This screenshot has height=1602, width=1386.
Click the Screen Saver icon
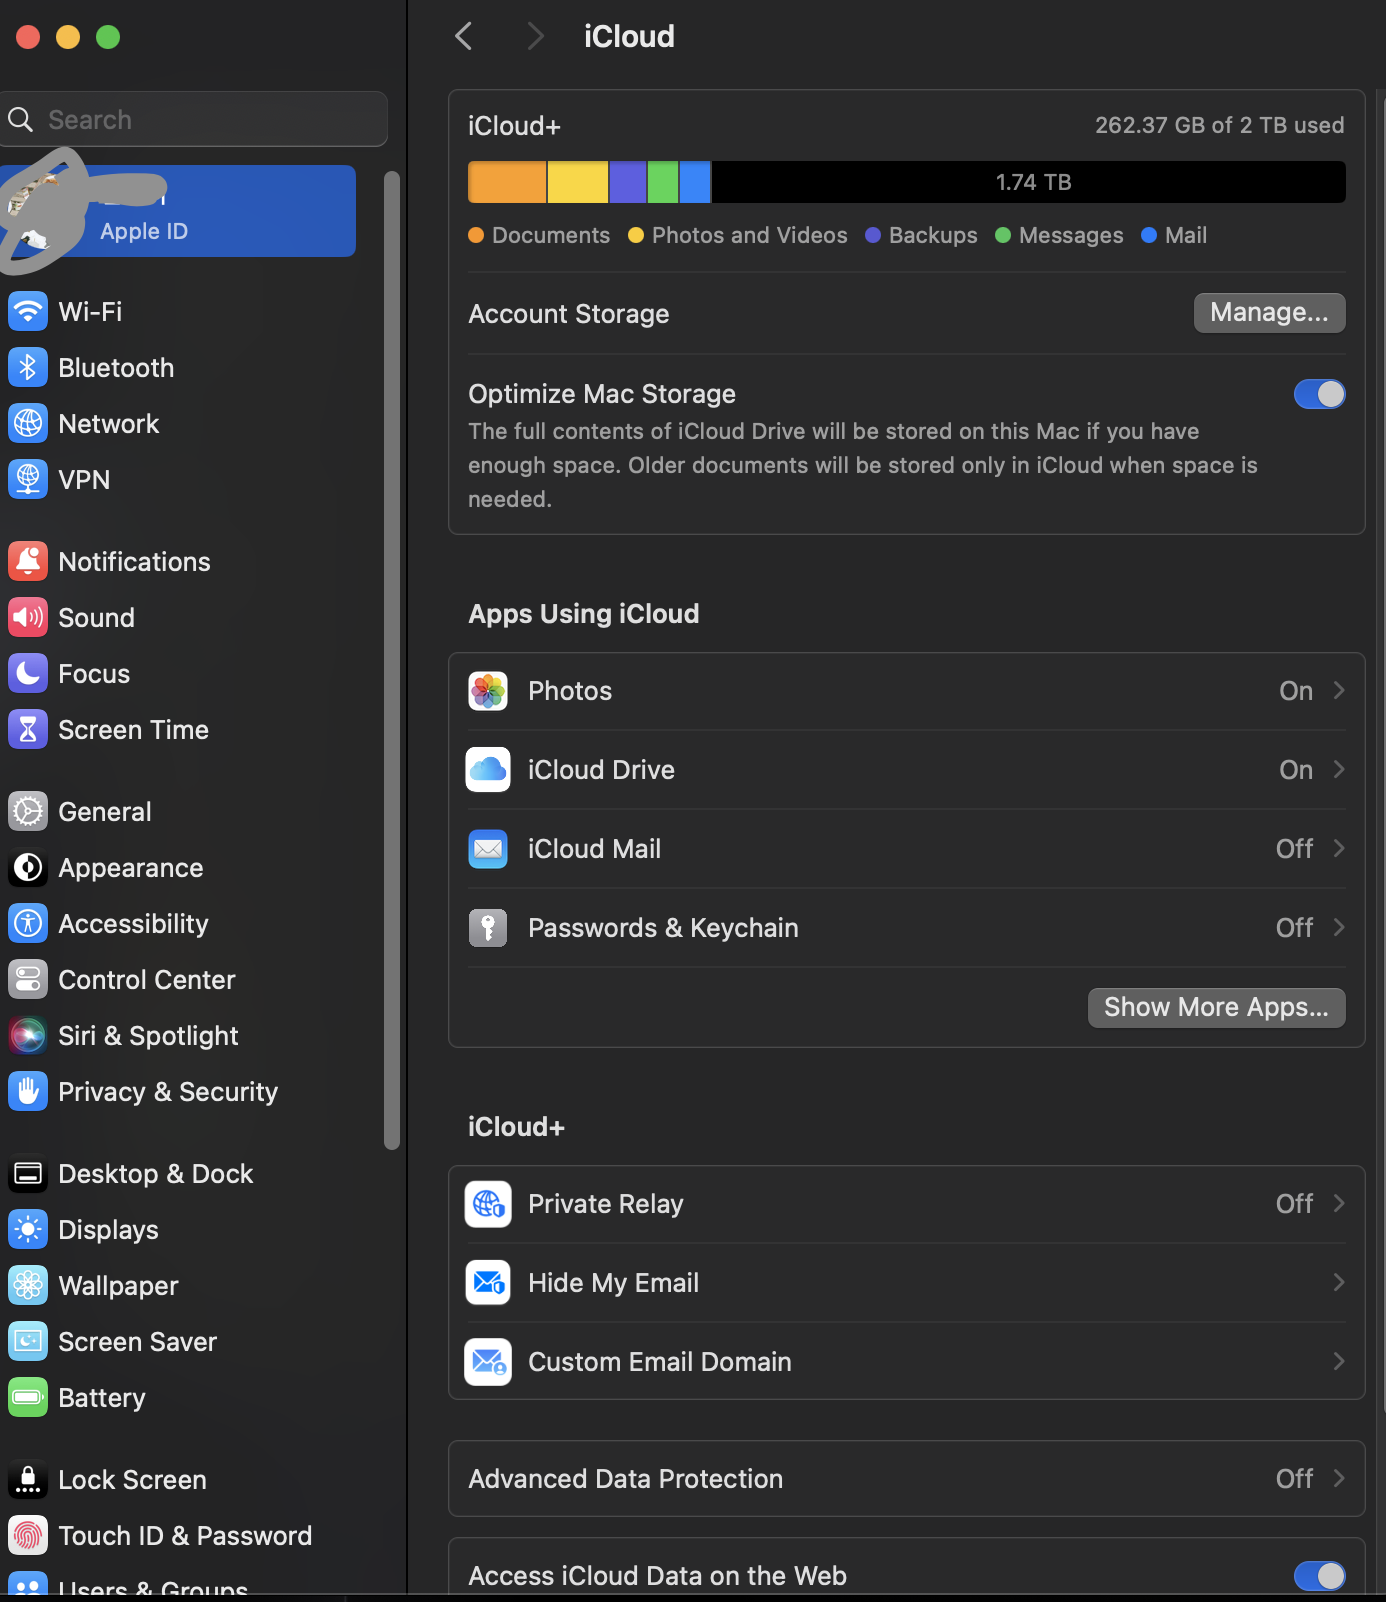coord(28,1341)
